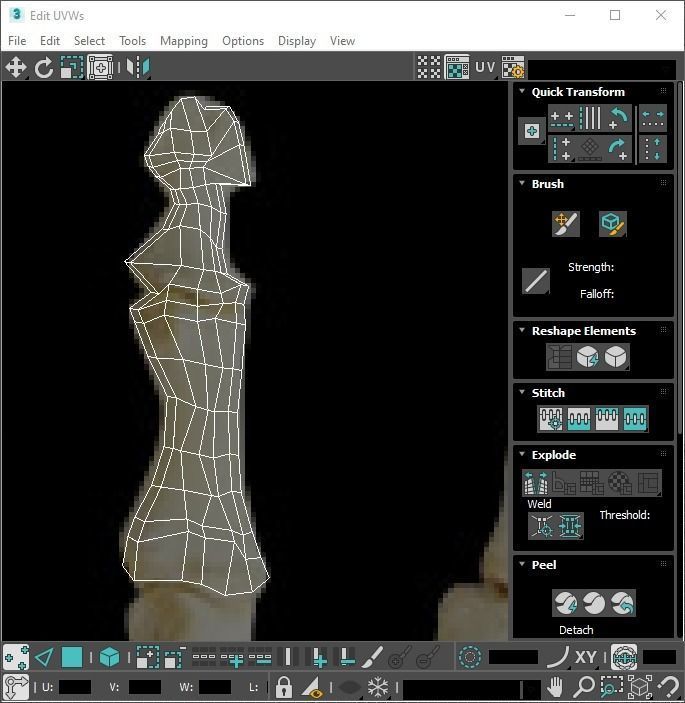Screen dimensions: 685x703
Task: Click Flatten by Smoothing Group icon
Action: click(x=592, y=482)
